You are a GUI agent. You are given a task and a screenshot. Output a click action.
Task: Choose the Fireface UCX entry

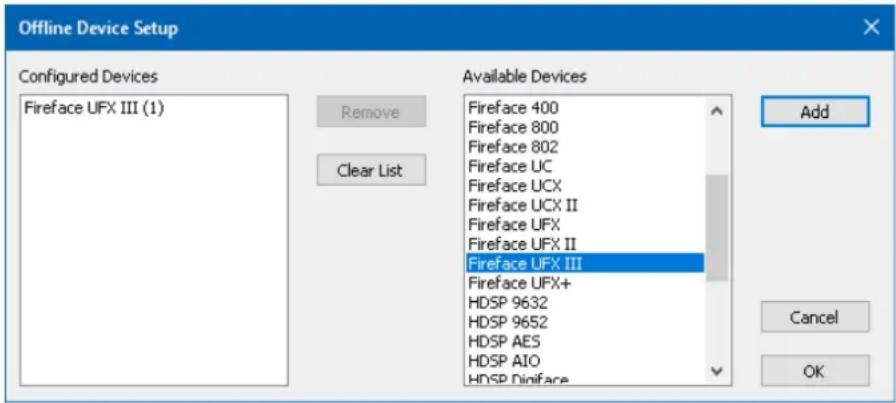(585, 186)
